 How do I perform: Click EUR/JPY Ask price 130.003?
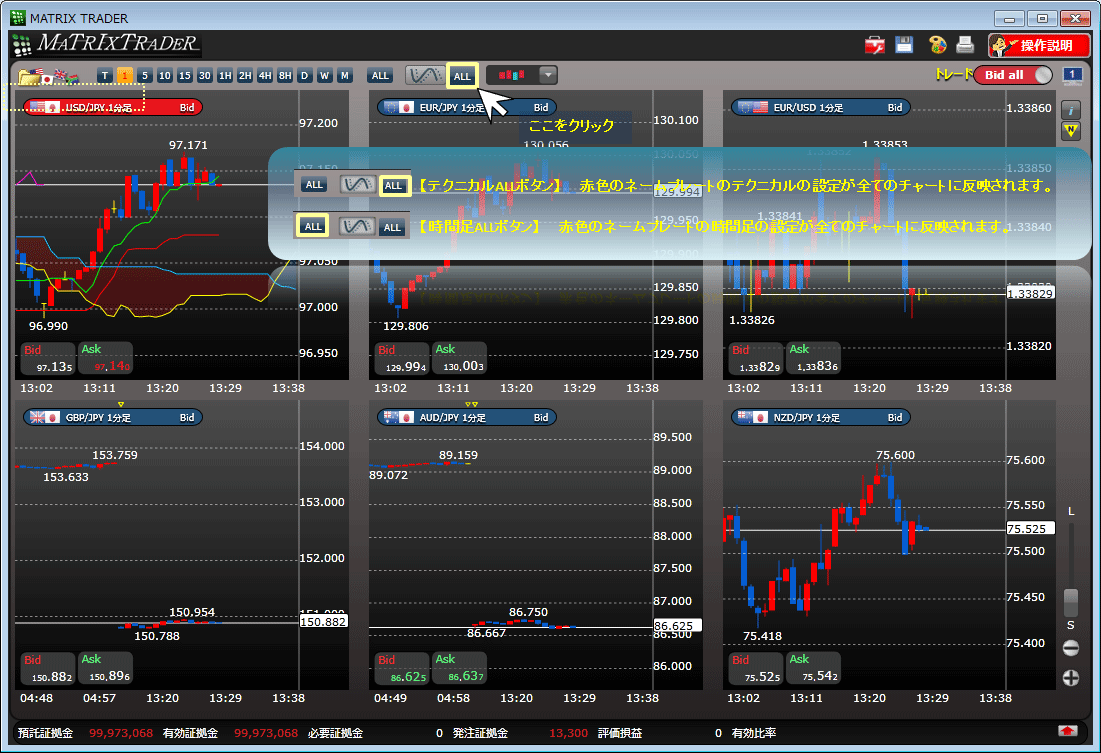[459, 358]
